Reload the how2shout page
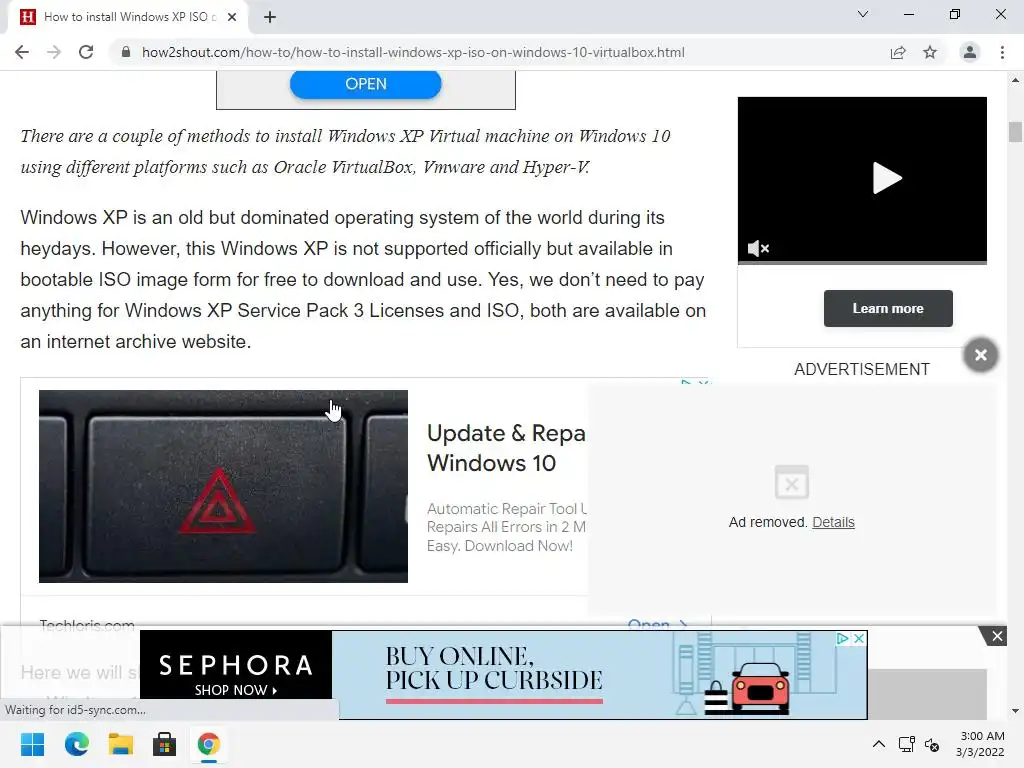Viewport: 1024px width, 768px height. tap(86, 52)
